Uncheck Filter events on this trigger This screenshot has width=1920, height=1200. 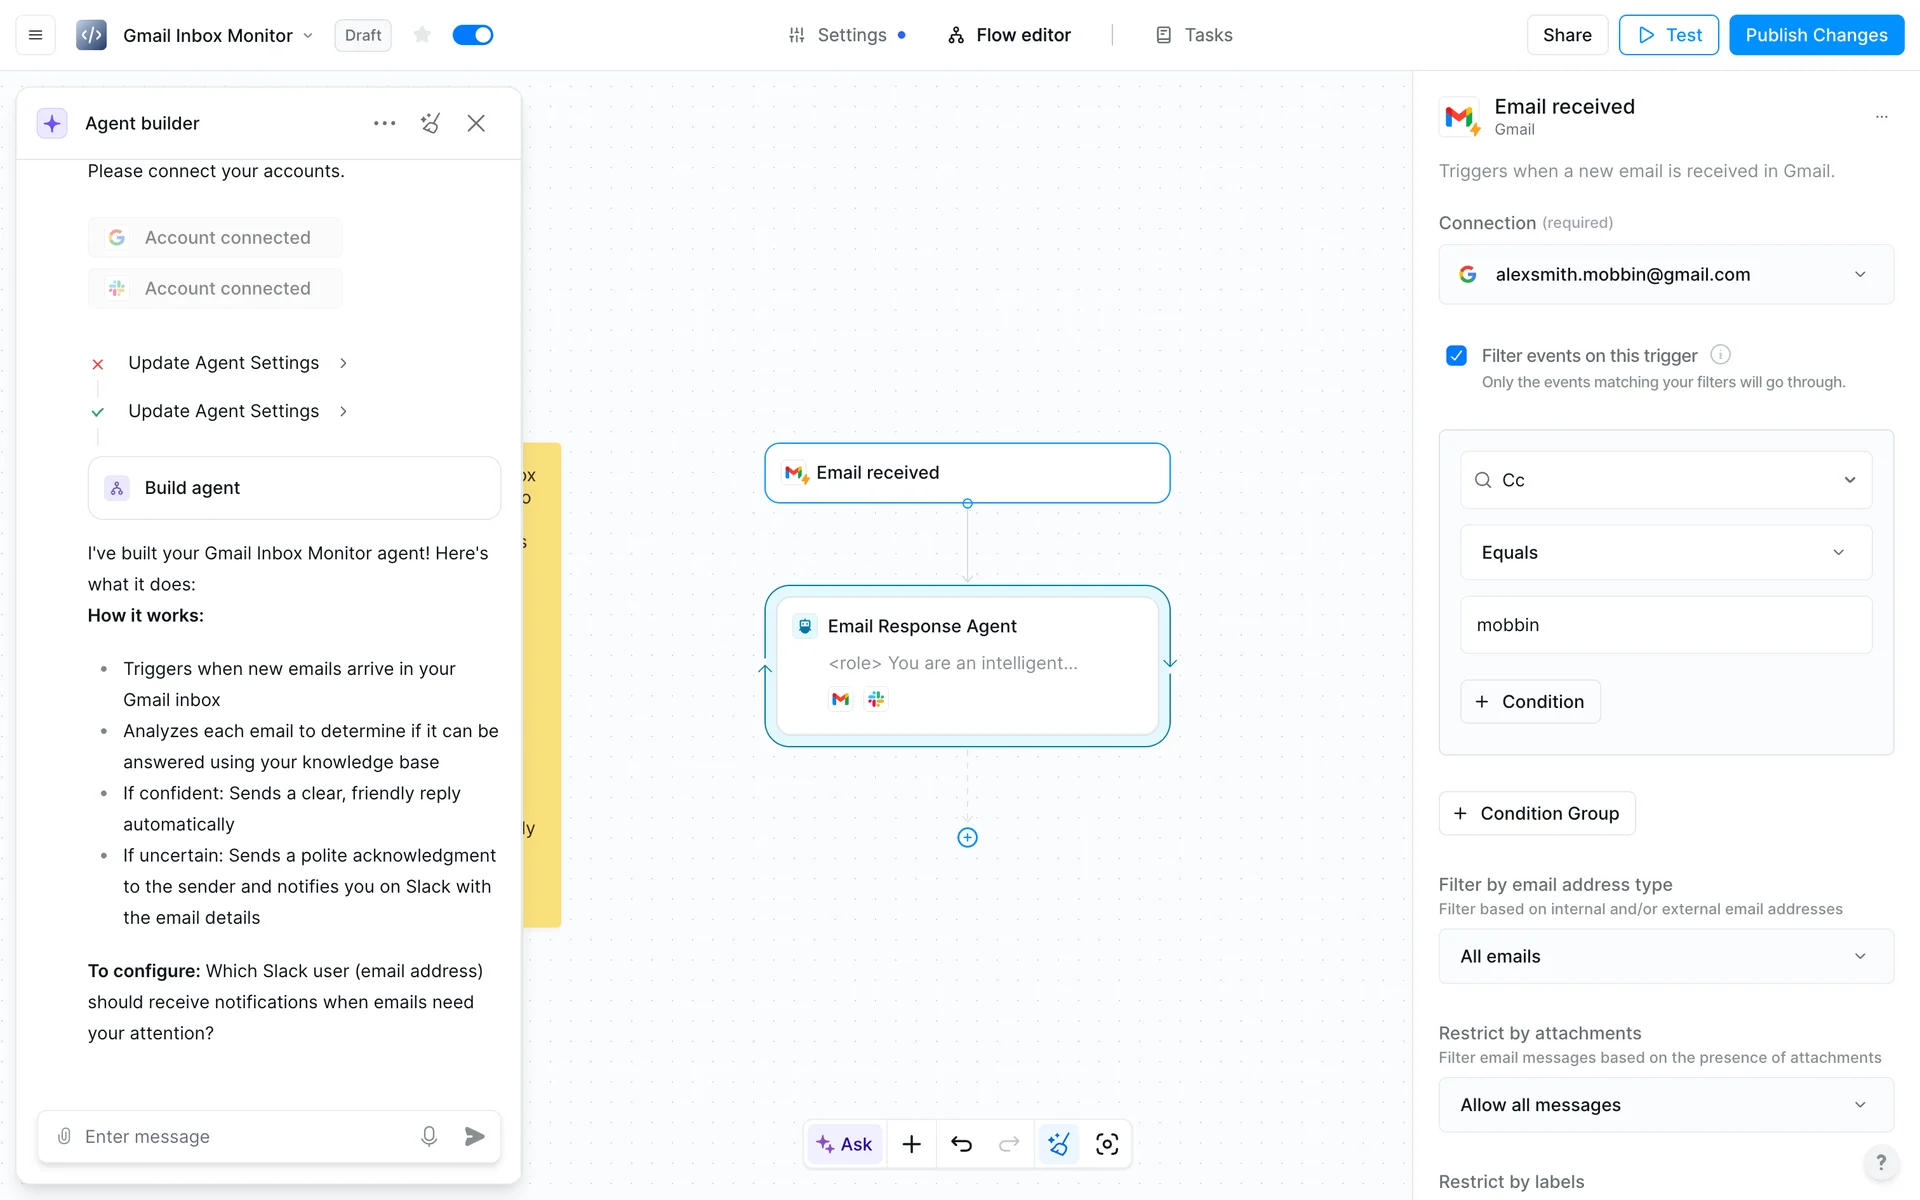click(x=1456, y=356)
